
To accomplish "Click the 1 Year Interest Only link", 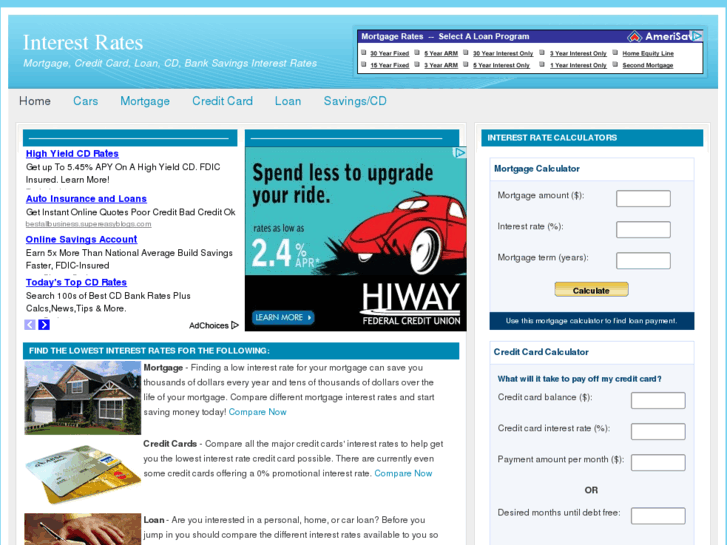I will pyautogui.click(x=578, y=65).
